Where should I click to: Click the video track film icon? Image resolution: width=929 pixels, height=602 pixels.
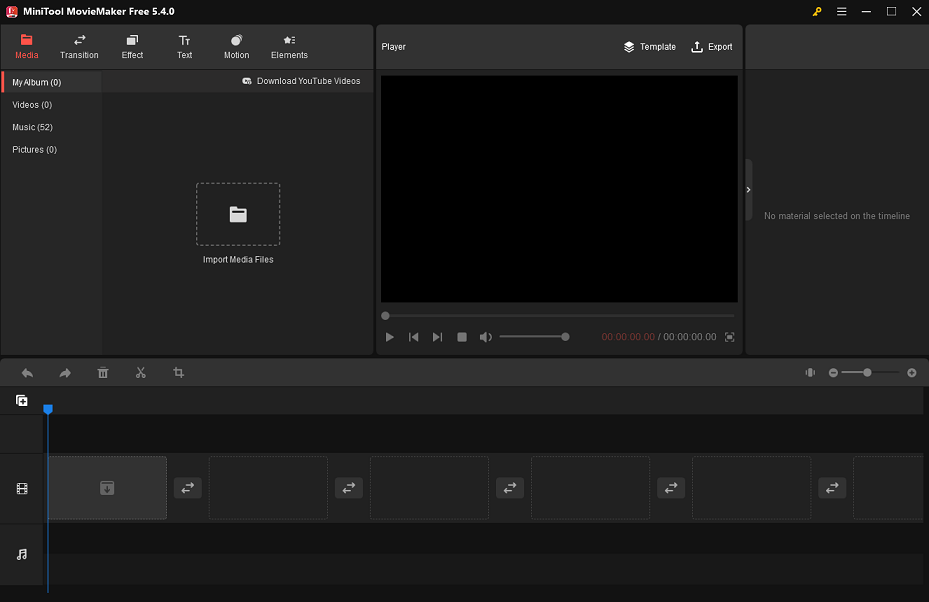[22, 489]
